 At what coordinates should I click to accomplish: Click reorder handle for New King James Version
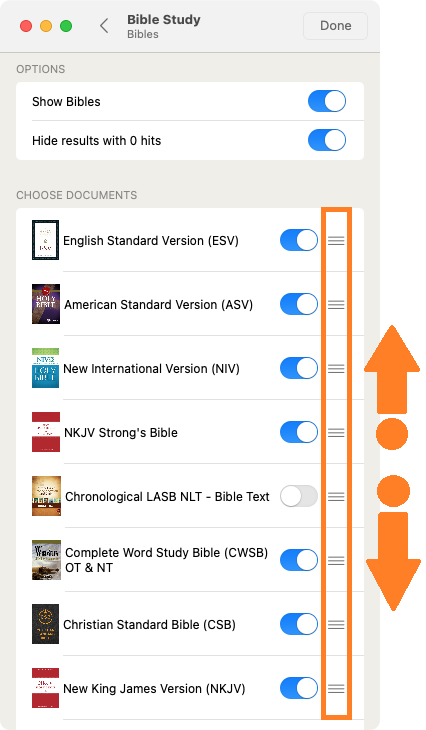[x=336, y=689]
